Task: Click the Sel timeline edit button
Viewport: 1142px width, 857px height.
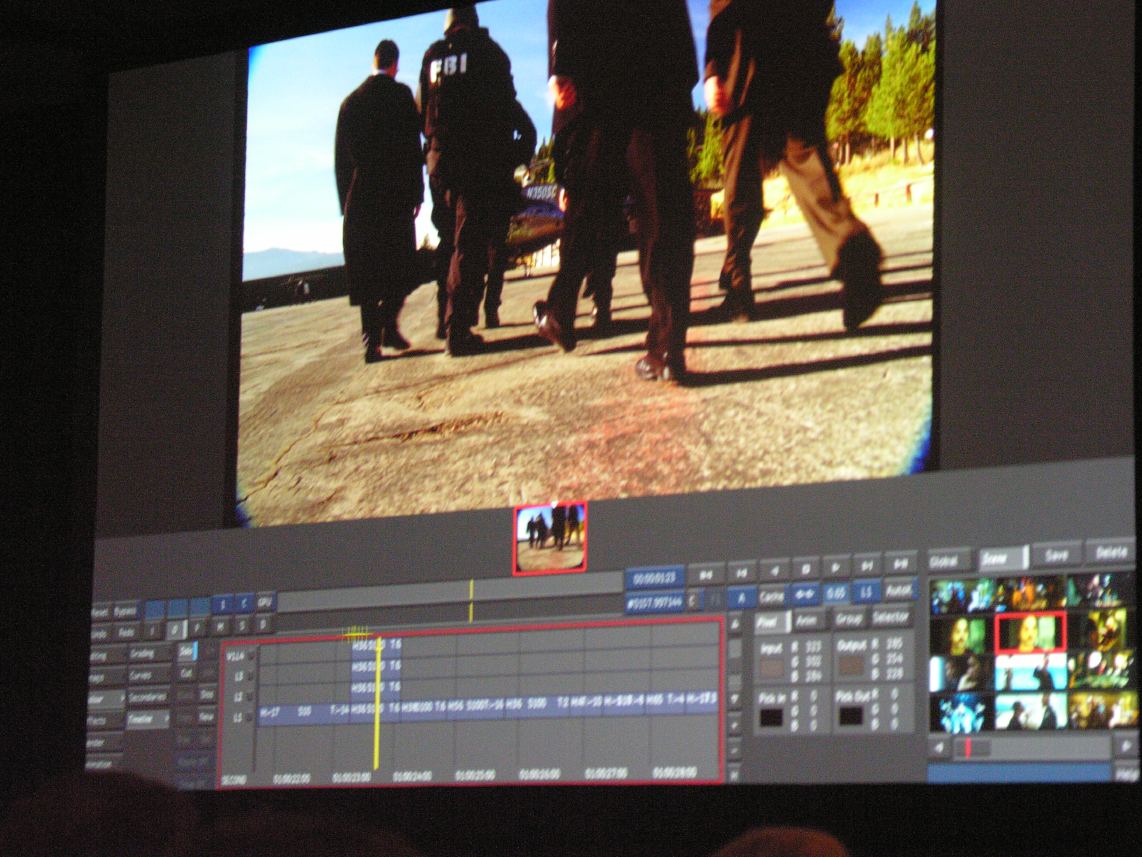Action: (x=187, y=652)
